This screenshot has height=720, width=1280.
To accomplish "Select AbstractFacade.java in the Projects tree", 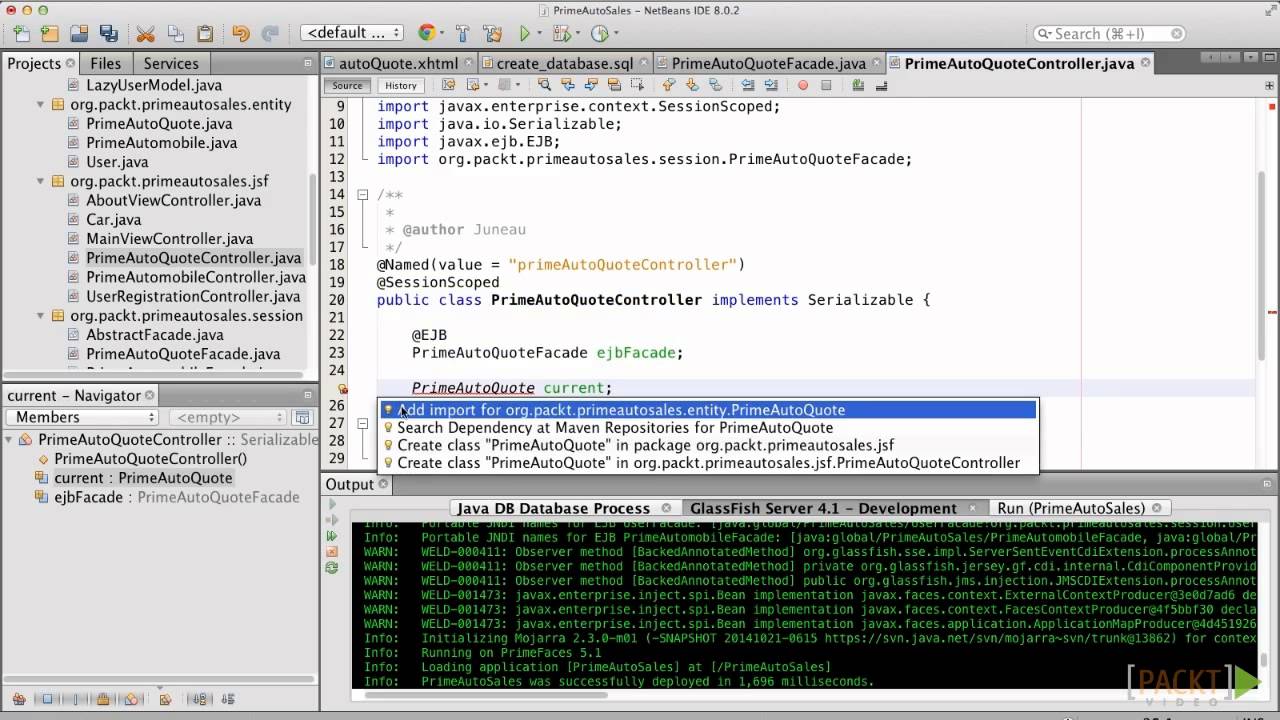I will [x=154, y=335].
